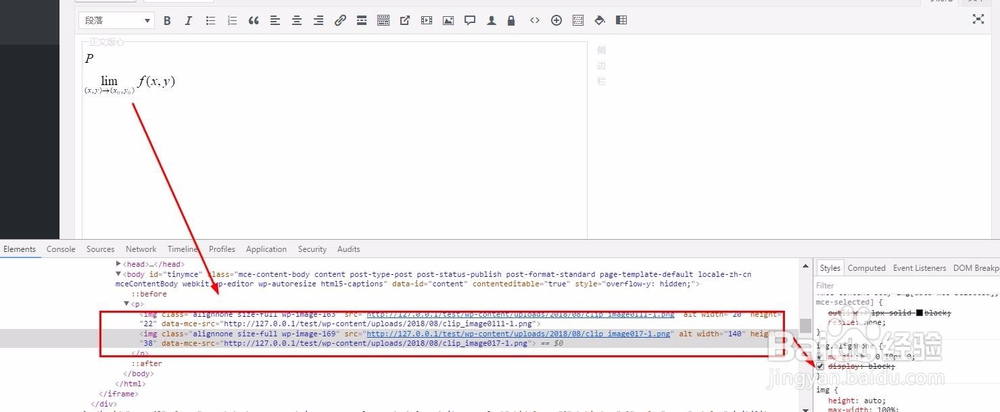Expand the head element node

(x=119, y=263)
